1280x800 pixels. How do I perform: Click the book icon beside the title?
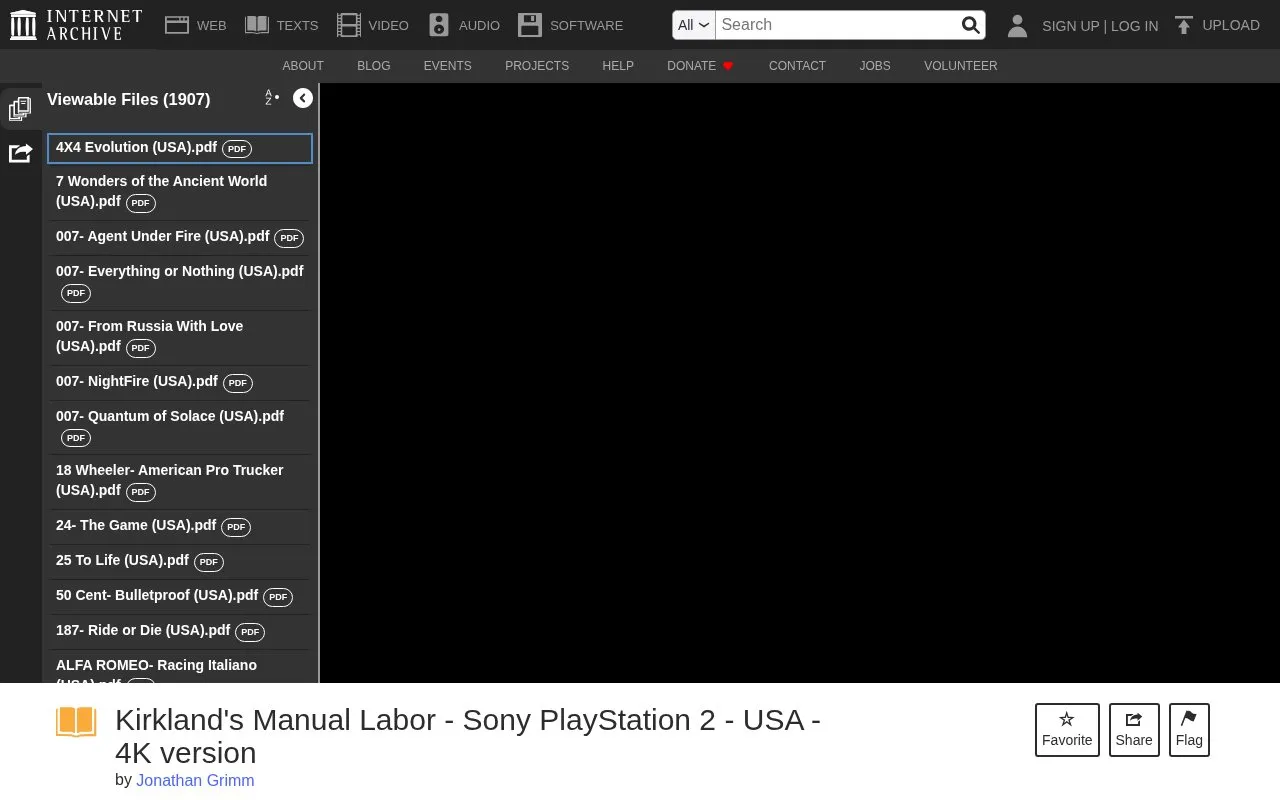[76, 722]
